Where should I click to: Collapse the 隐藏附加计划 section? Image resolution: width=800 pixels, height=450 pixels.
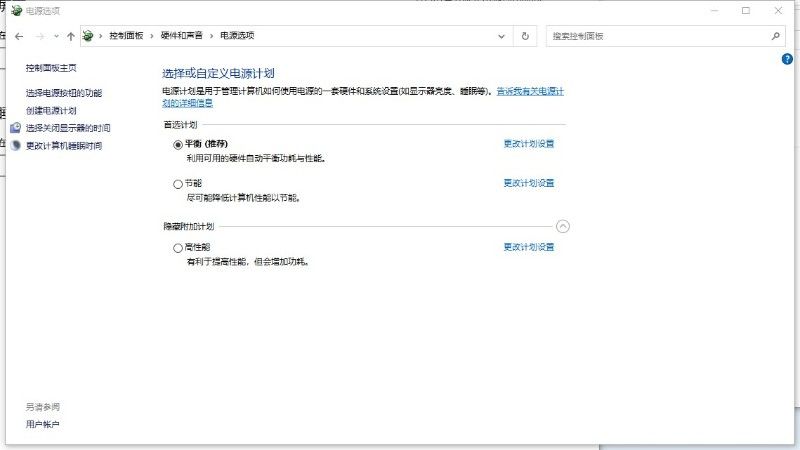[563, 226]
